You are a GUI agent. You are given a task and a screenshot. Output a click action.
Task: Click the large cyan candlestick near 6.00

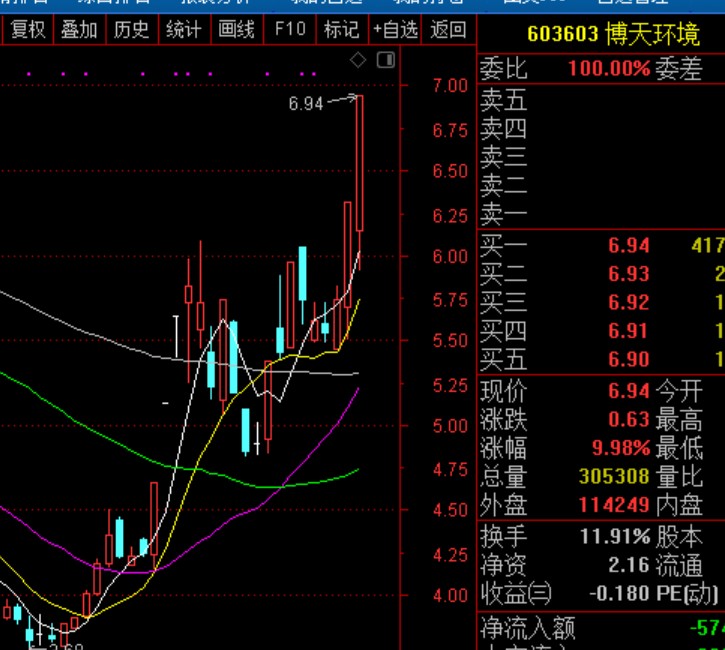coord(302,274)
